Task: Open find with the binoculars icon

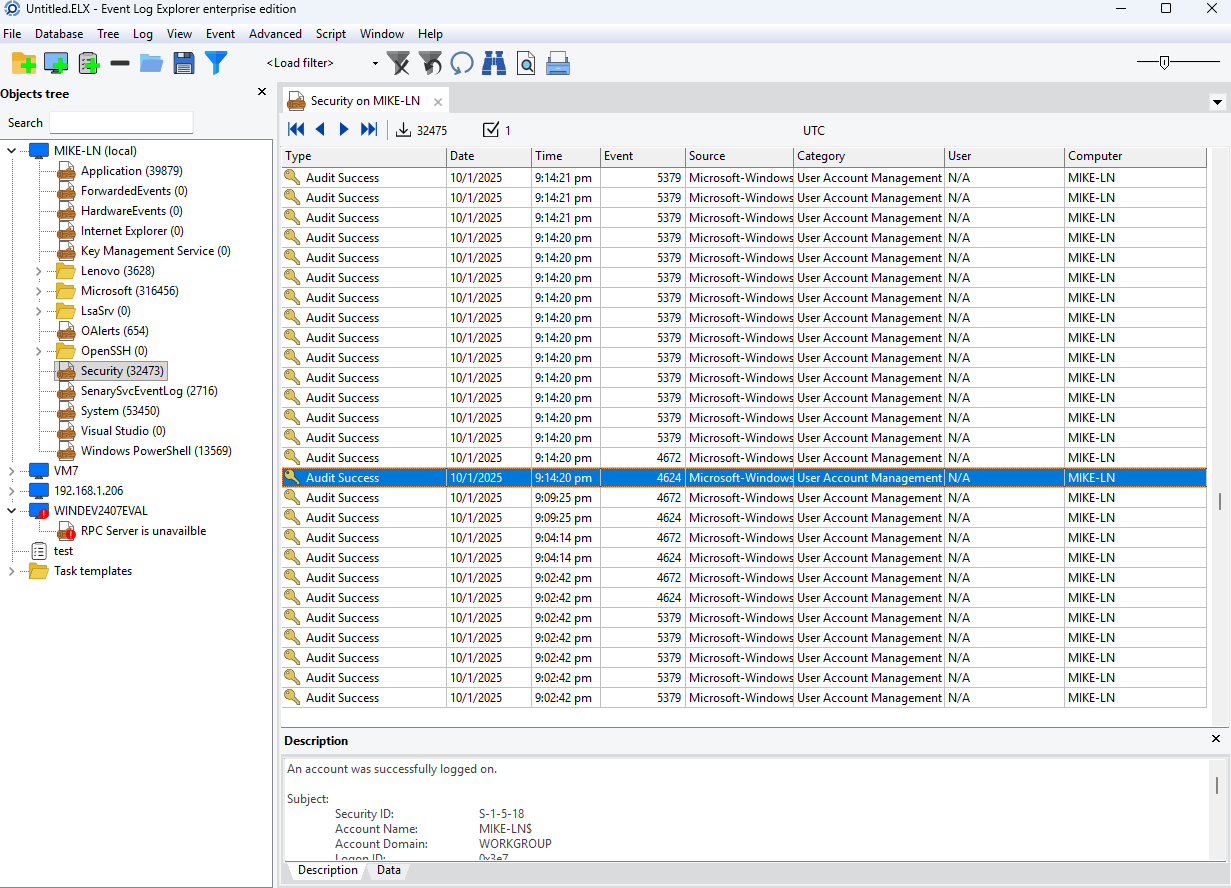Action: (x=493, y=63)
